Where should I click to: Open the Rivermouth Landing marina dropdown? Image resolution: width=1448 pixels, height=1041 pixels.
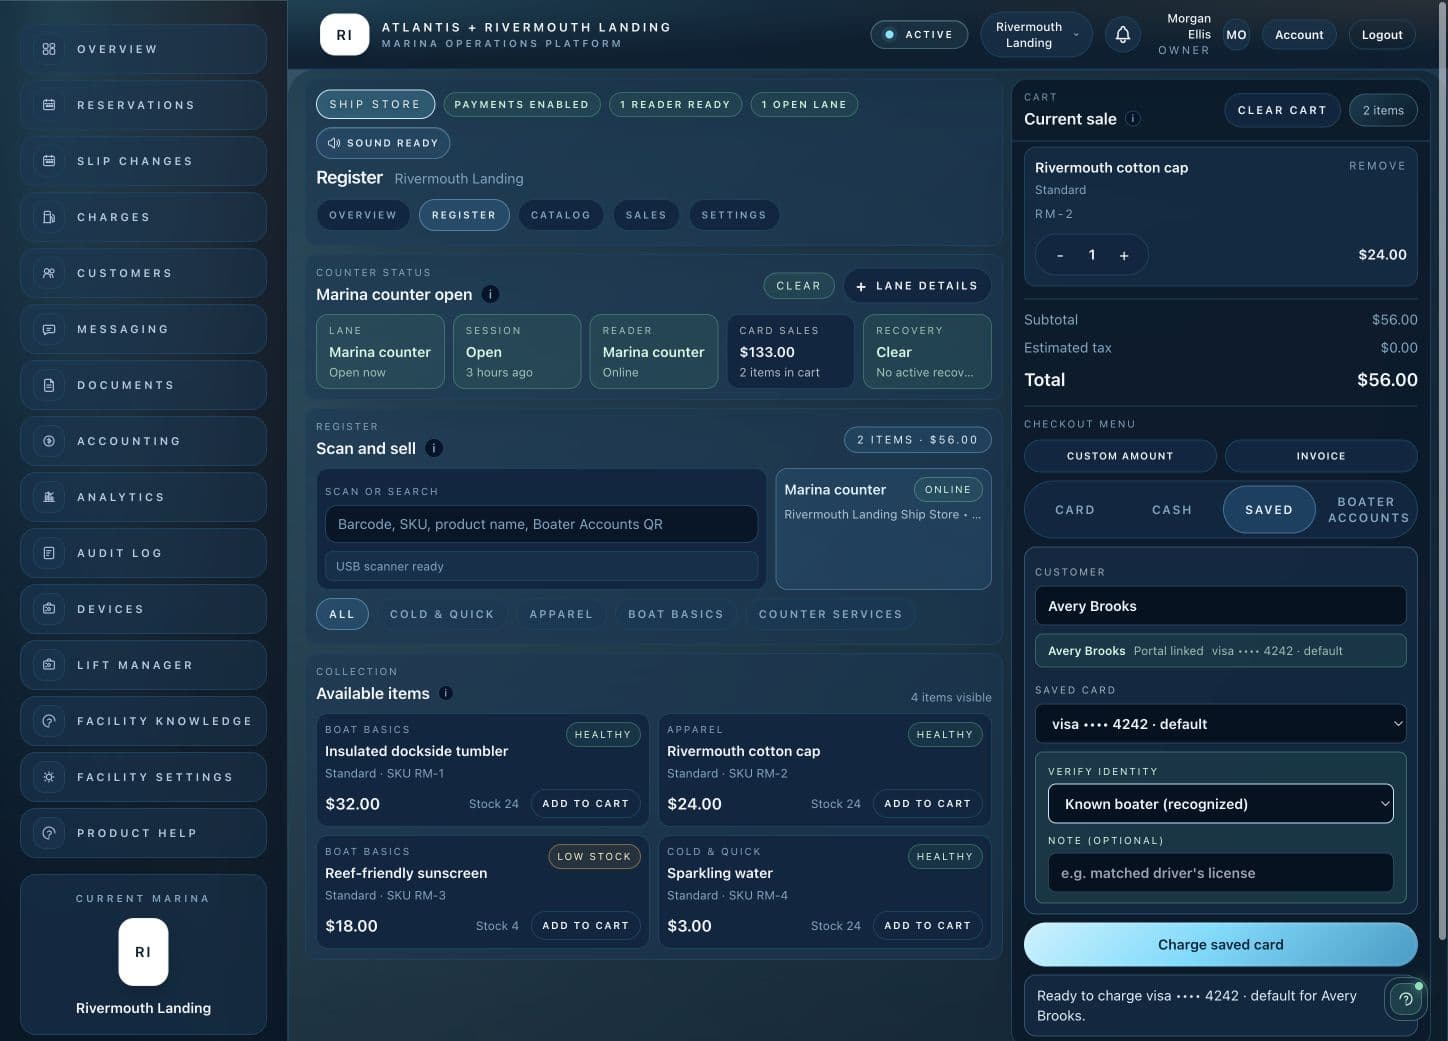(x=1036, y=35)
